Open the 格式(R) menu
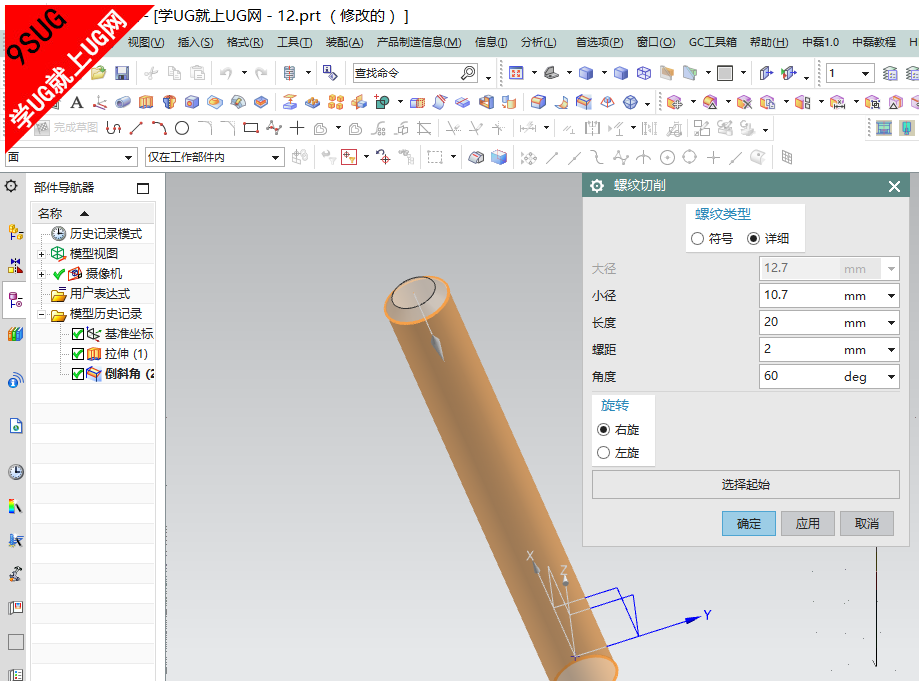 coord(245,42)
